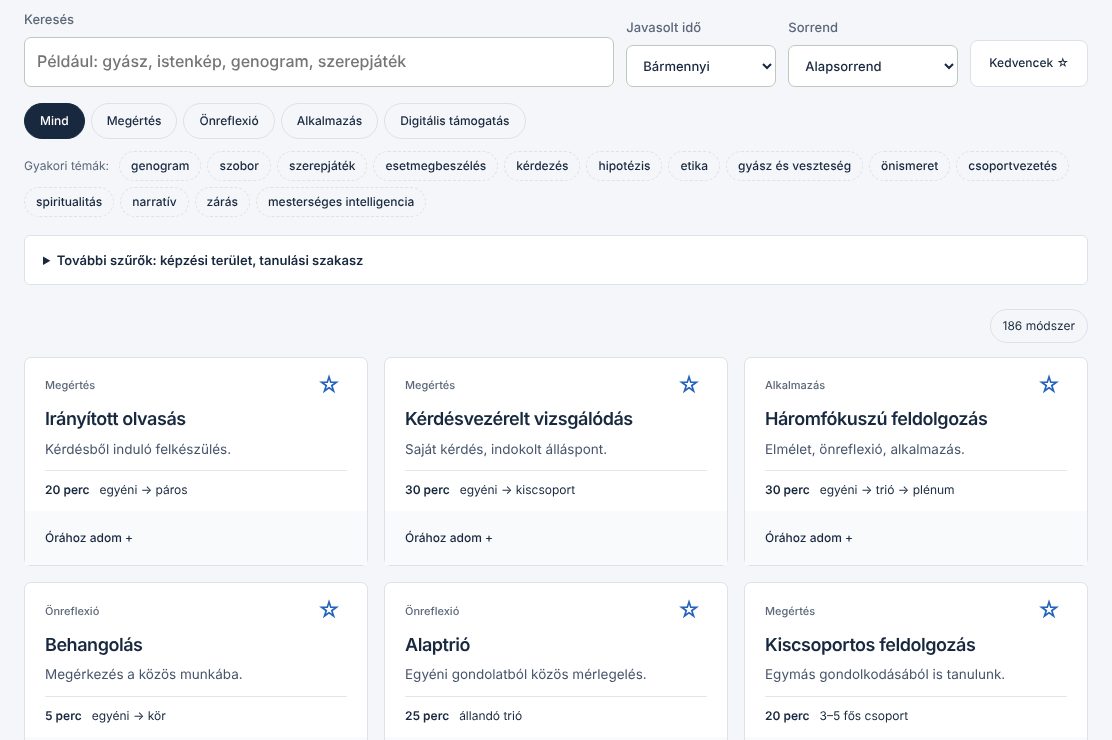Filter by esetmegbeszélés topic
Viewport: 1112px width, 740px height.
[x=435, y=166]
